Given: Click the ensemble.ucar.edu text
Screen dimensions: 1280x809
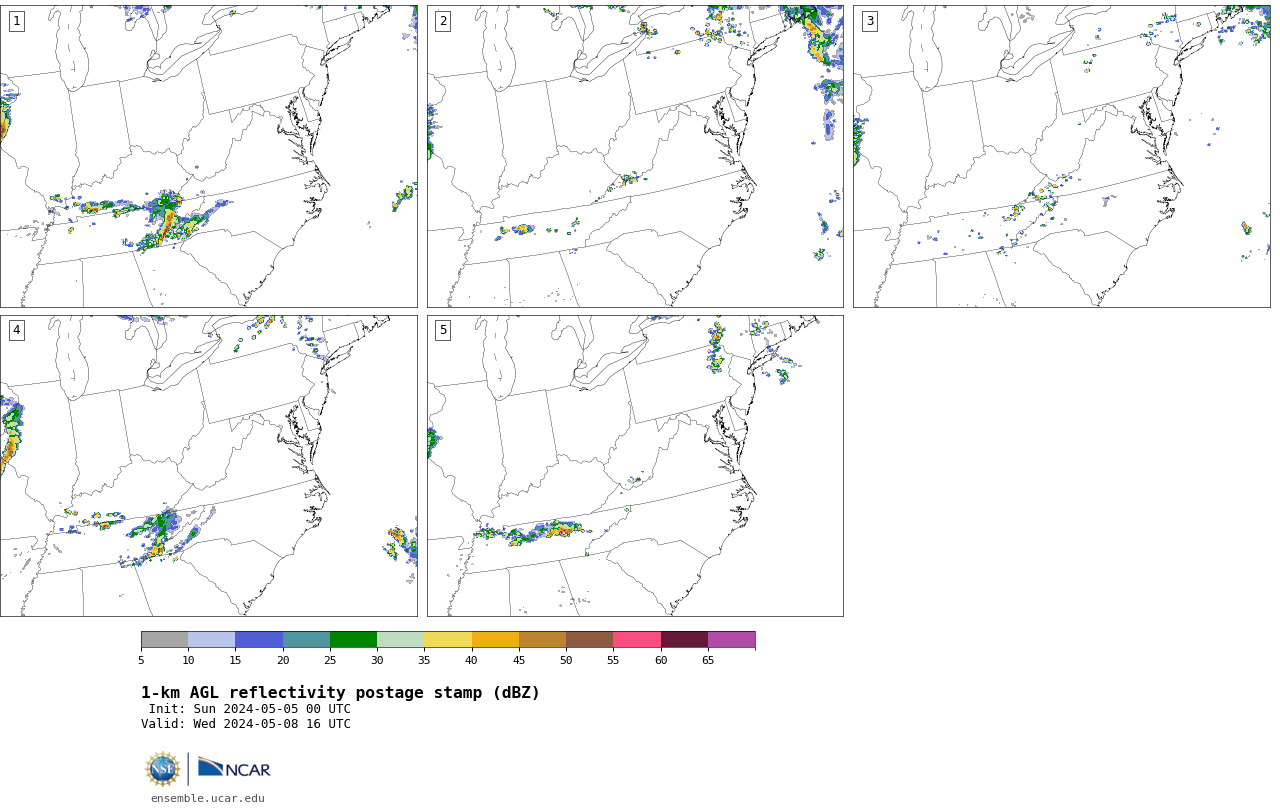Looking at the screenshot, I should click(208, 798).
